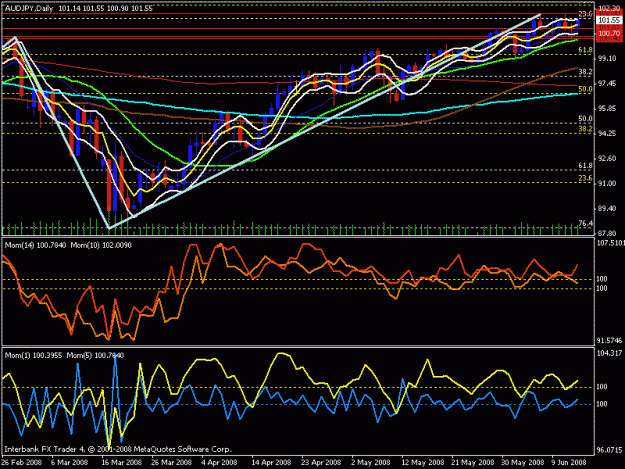
Task: Click the 91.00 price axis label
Action: click(607, 184)
